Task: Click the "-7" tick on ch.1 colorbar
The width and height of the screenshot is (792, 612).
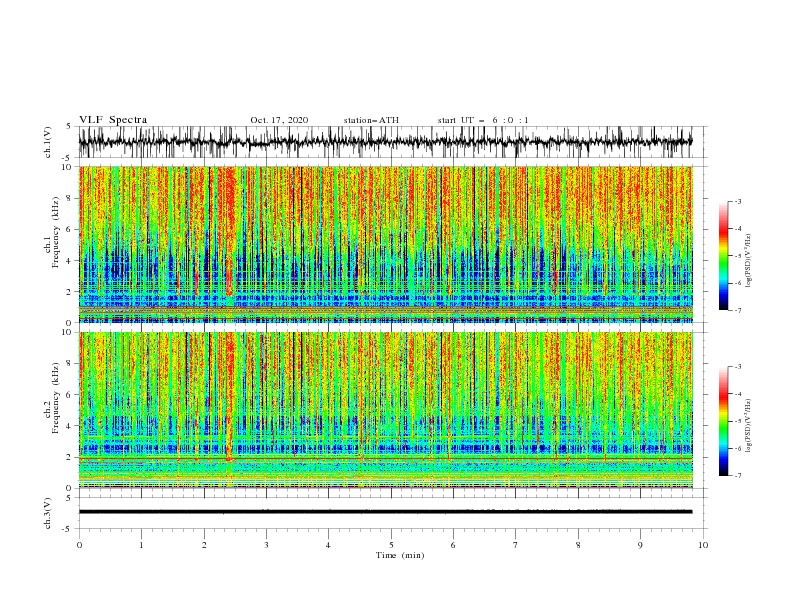Action: (738, 310)
